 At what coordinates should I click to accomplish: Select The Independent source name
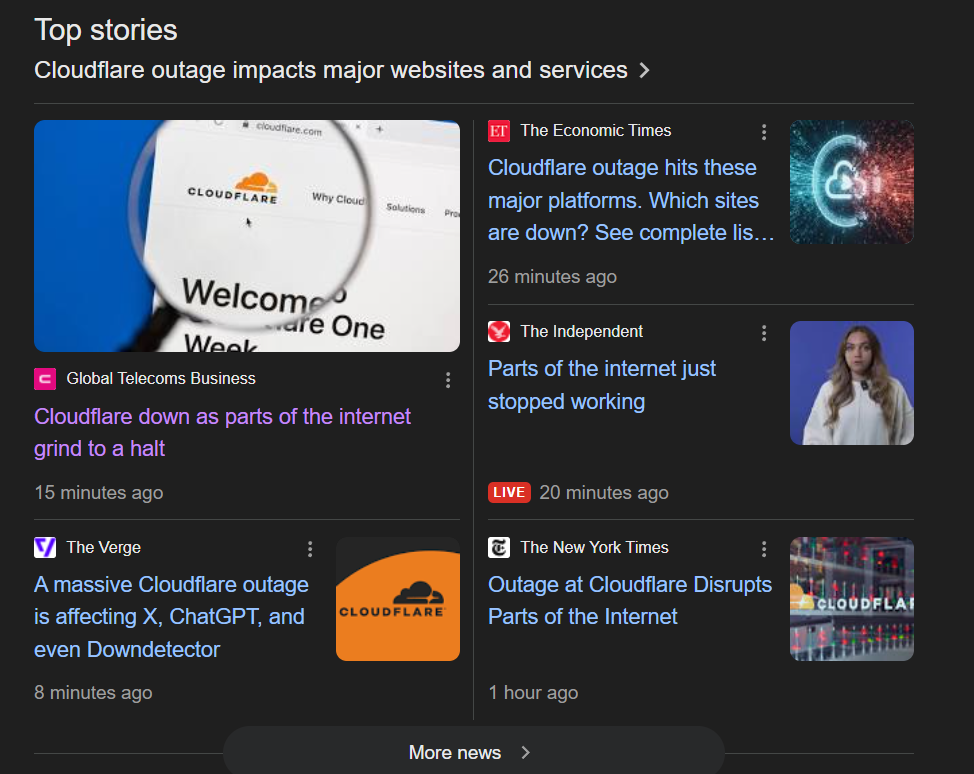click(581, 331)
